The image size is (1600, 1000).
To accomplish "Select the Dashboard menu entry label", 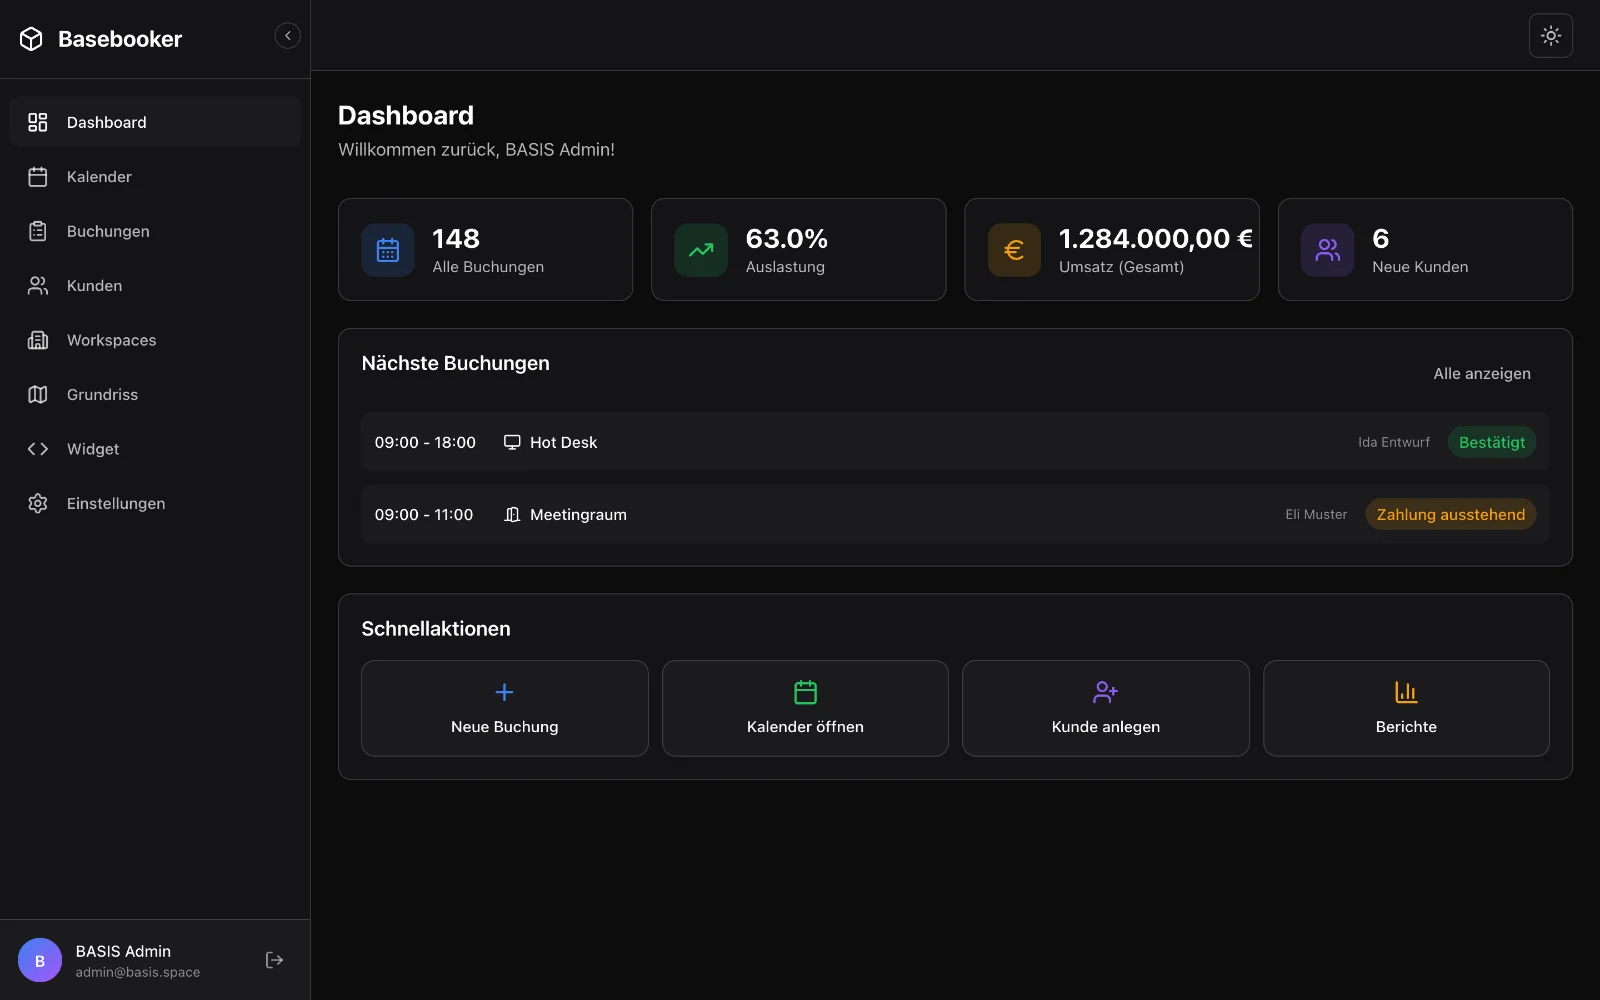I will (107, 122).
